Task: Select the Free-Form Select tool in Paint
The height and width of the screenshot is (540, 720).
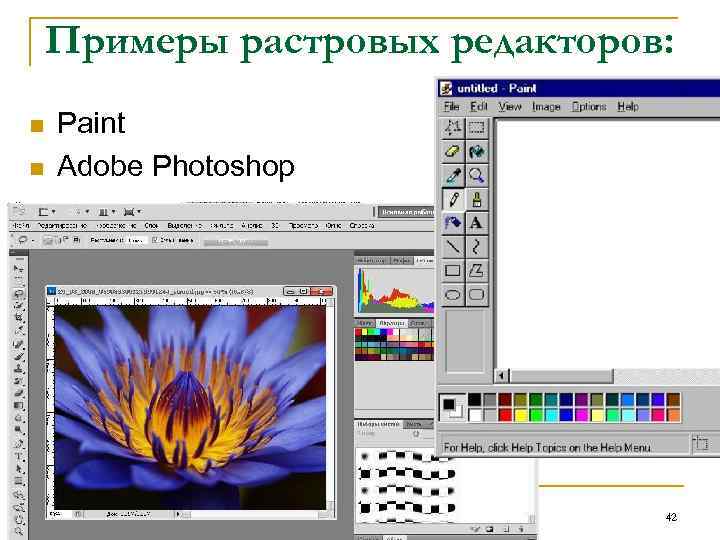Action: tap(453, 128)
